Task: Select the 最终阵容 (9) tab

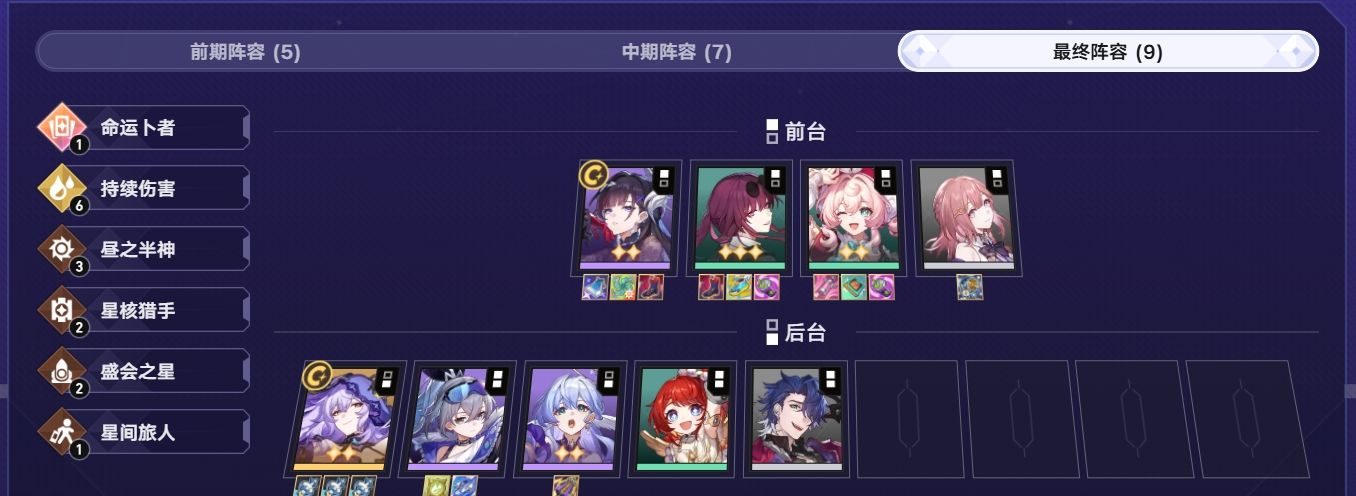Action: point(1108,52)
